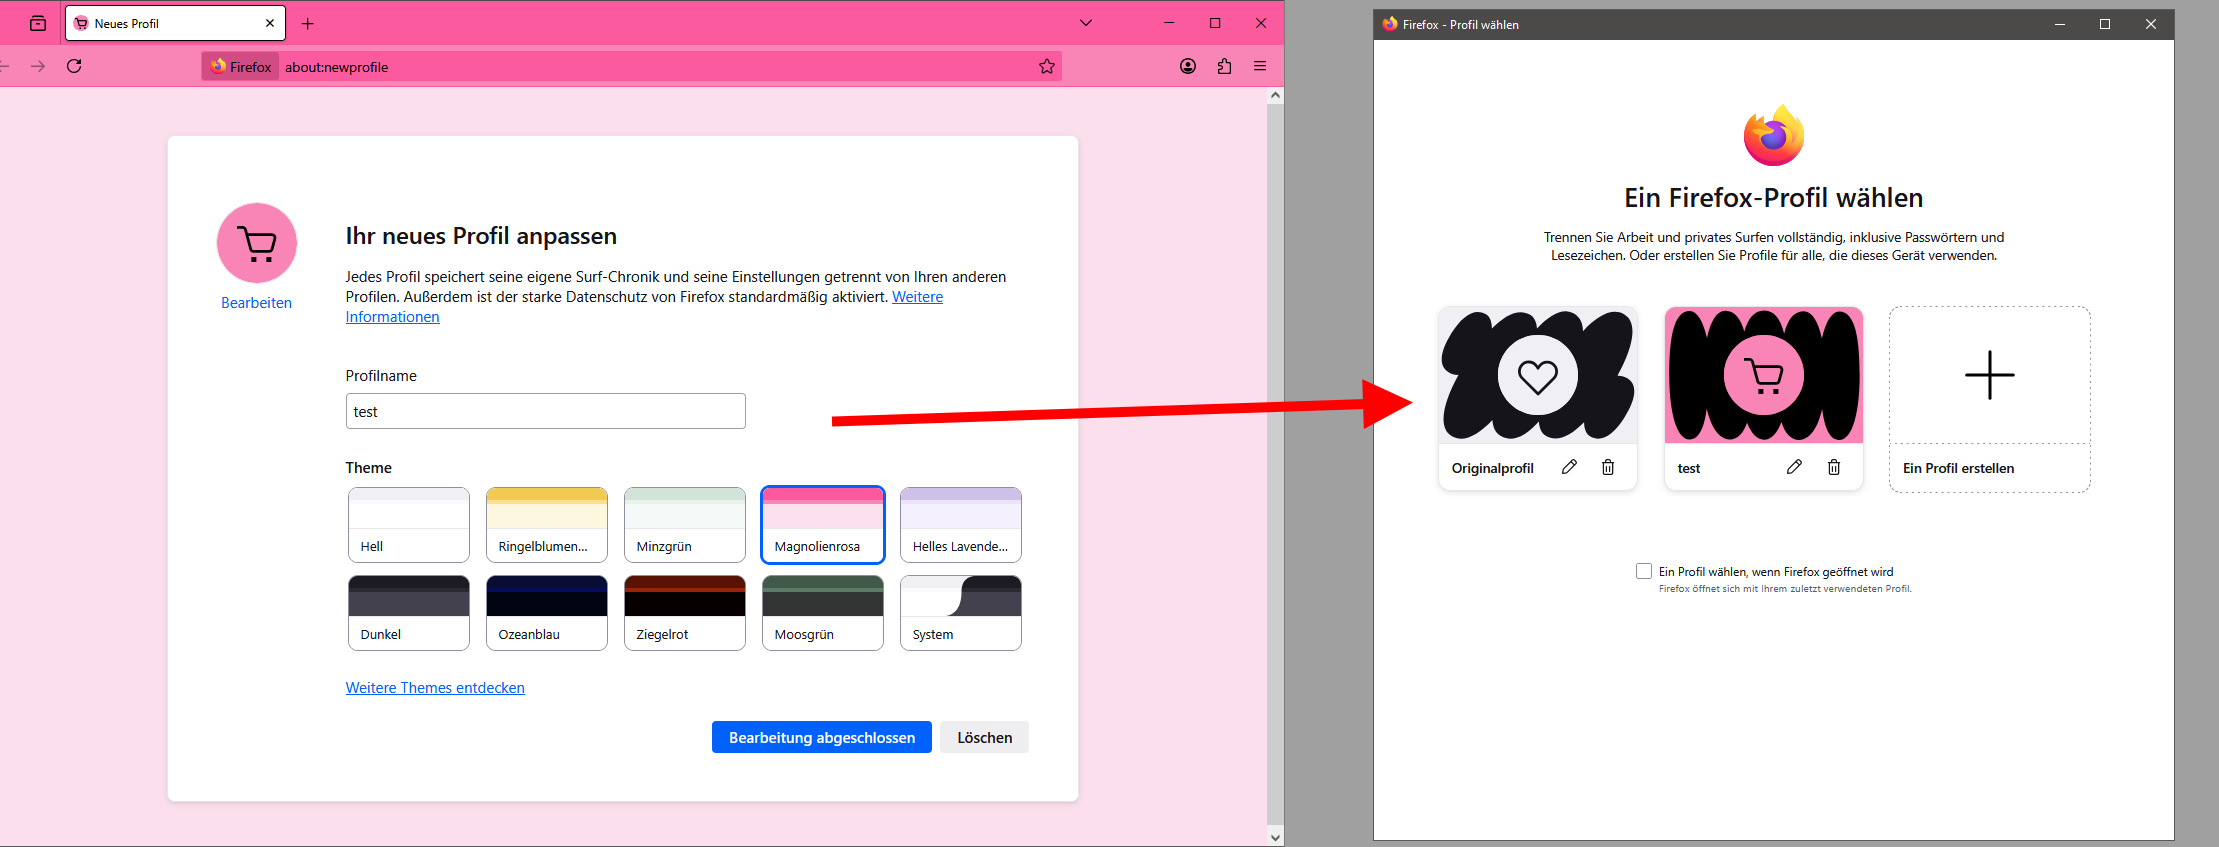Image resolution: width=2219 pixels, height=847 pixels.
Task: Click Bearbeitung abgeschlossen button
Action: coord(822,737)
